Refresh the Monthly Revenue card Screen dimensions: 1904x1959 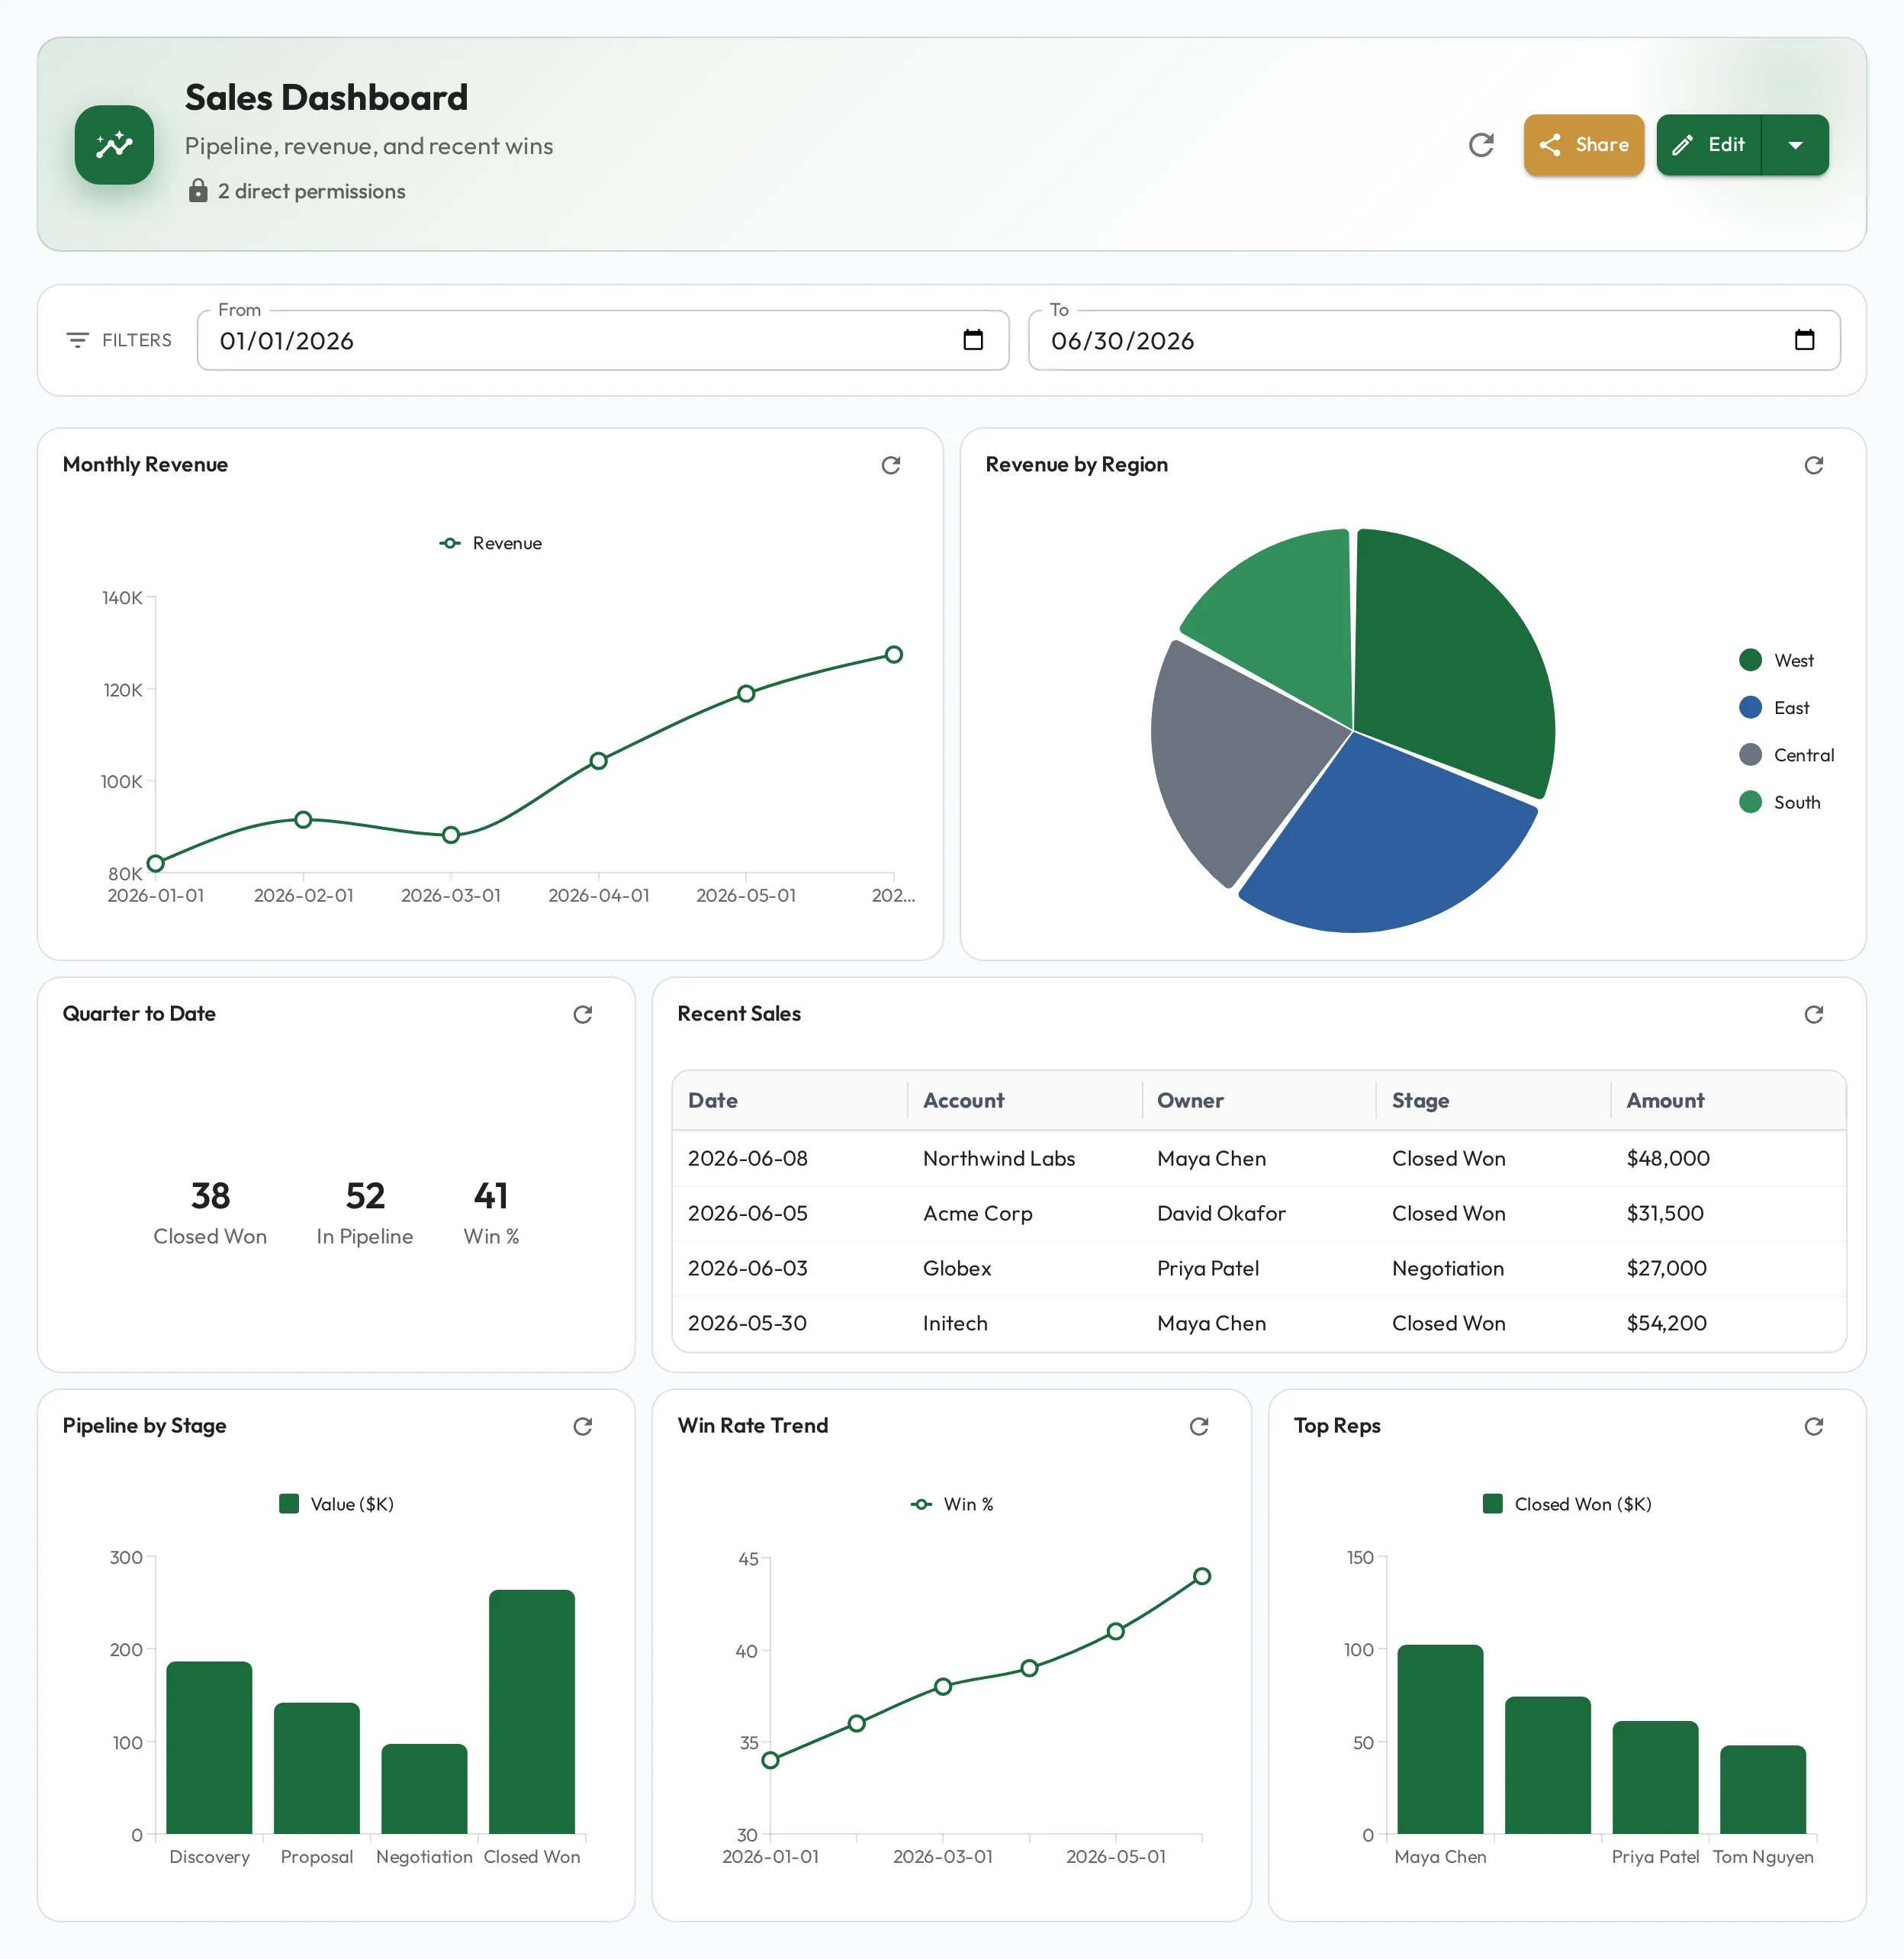891,465
